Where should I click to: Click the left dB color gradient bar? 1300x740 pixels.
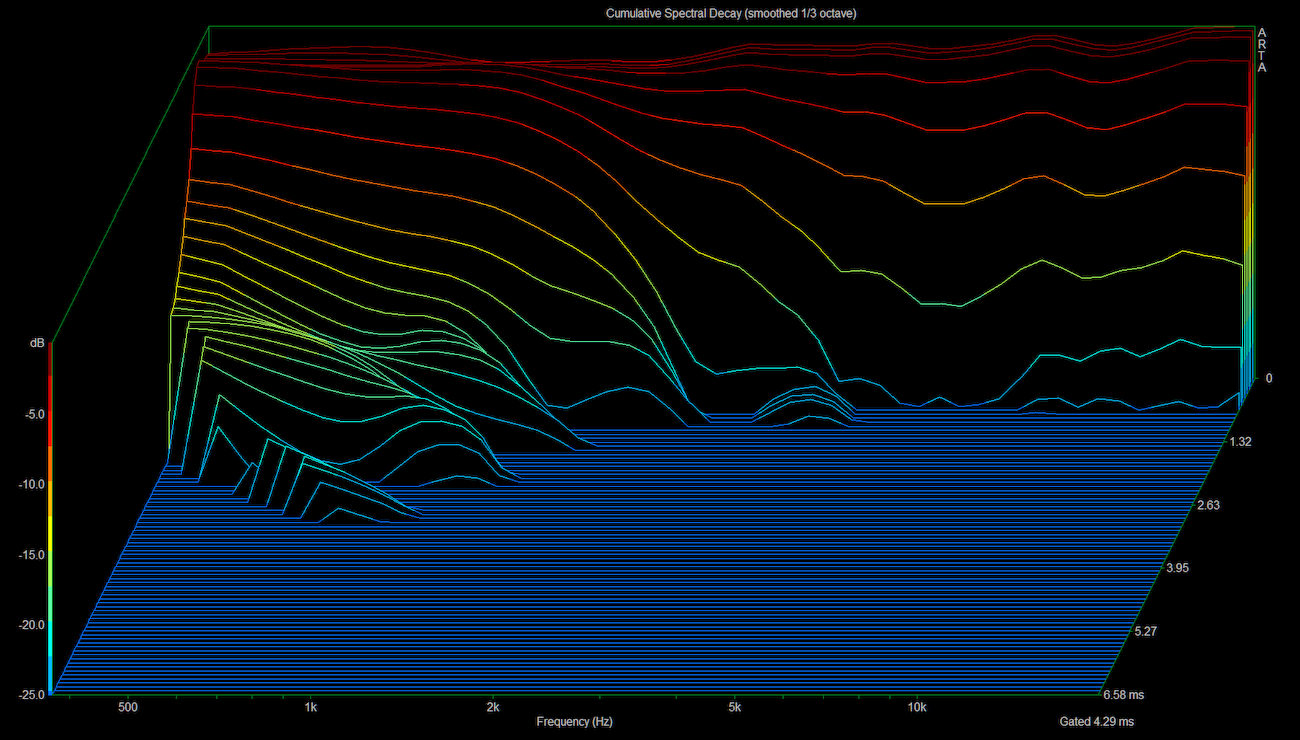(x=50, y=520)
